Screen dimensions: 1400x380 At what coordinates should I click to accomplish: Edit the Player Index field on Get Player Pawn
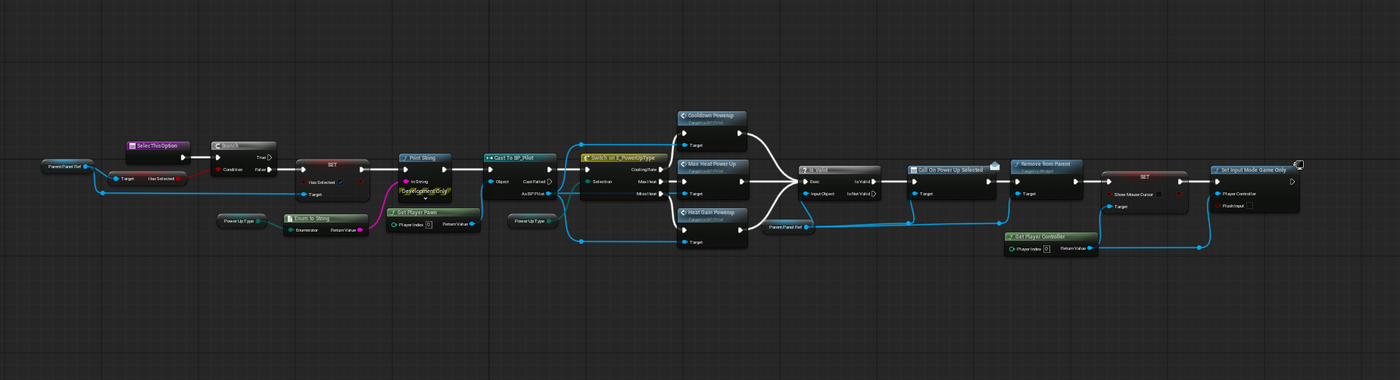428,225
